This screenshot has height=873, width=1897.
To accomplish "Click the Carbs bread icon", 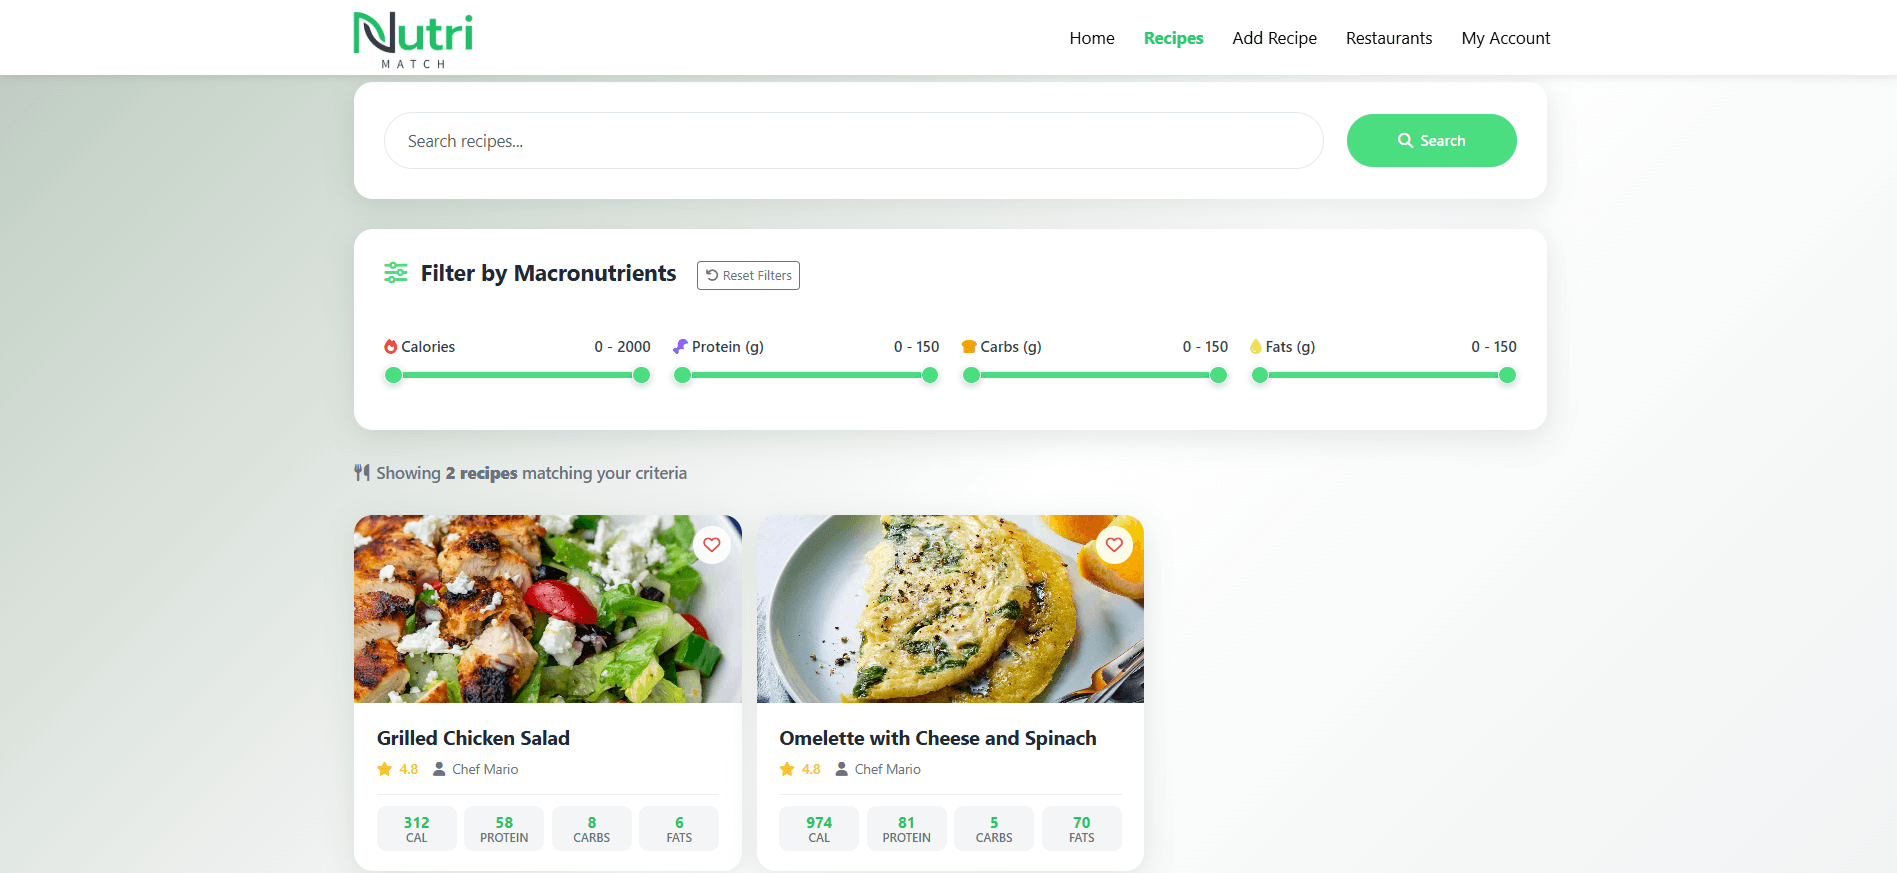I will (x=968, y=347).
